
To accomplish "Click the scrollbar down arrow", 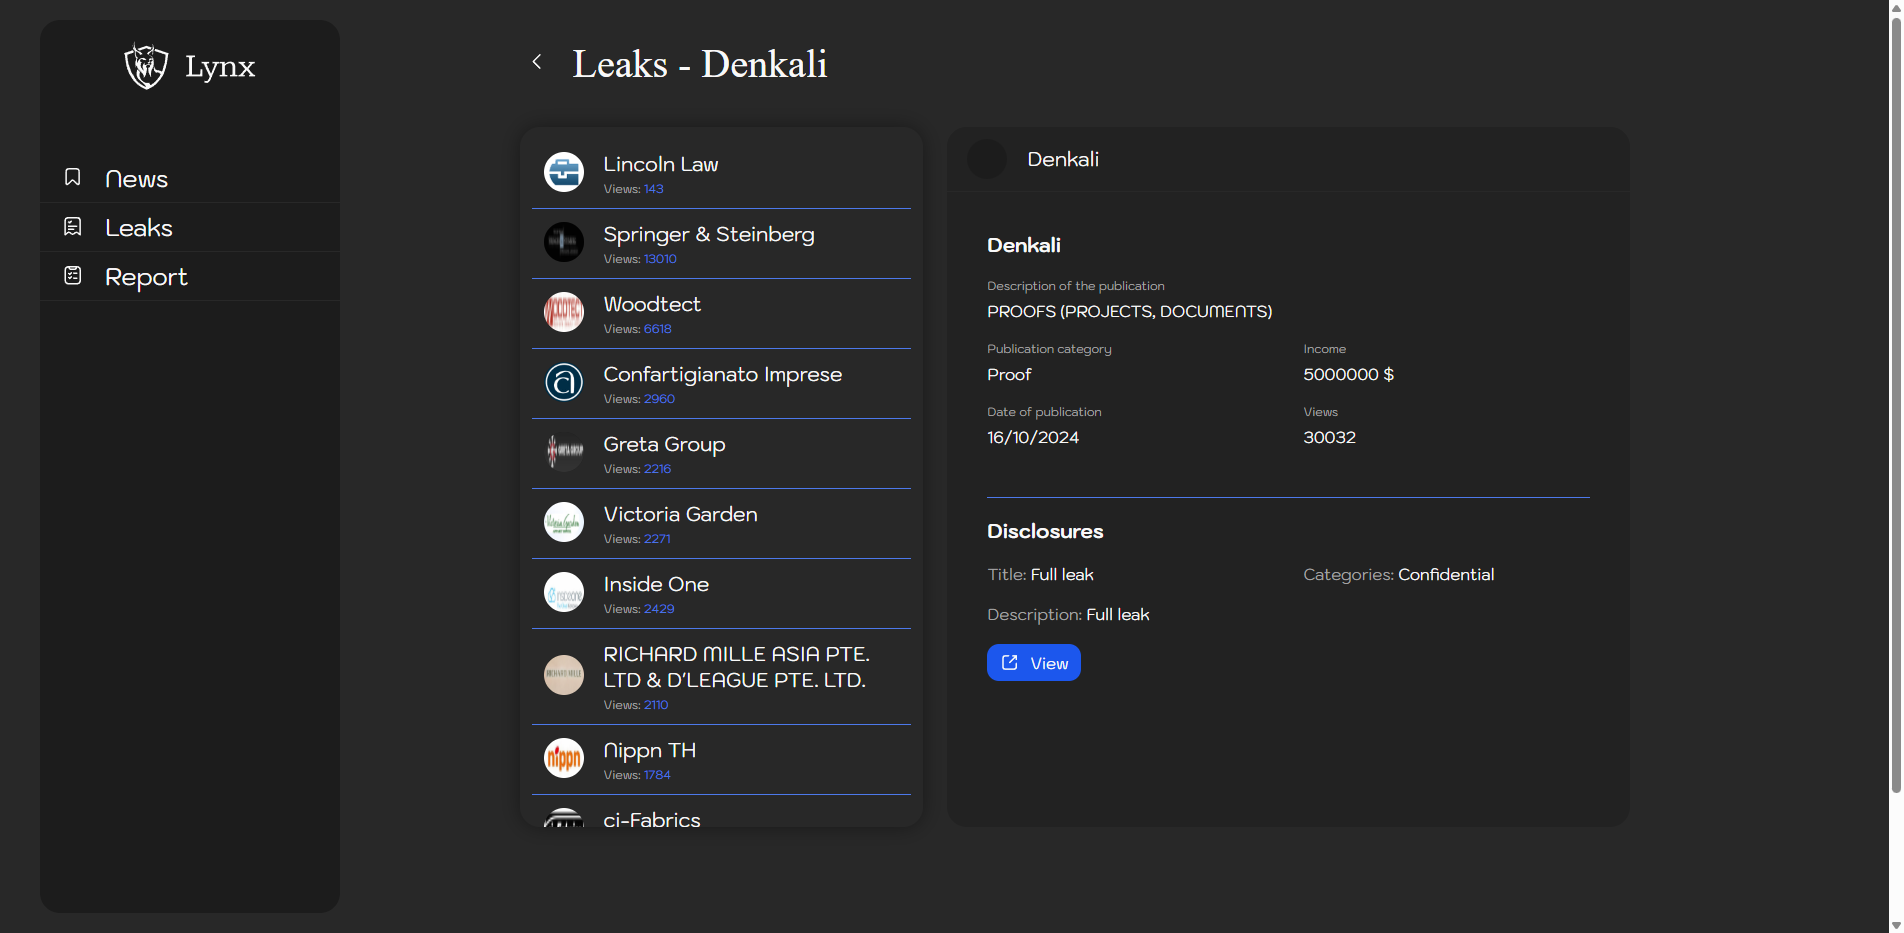I will tap(1895, 925).
